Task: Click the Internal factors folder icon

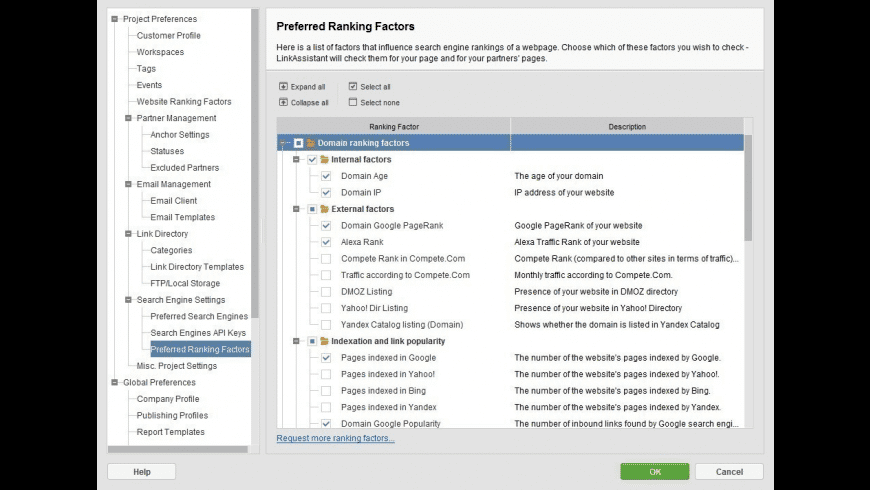Action: [325, 160]
